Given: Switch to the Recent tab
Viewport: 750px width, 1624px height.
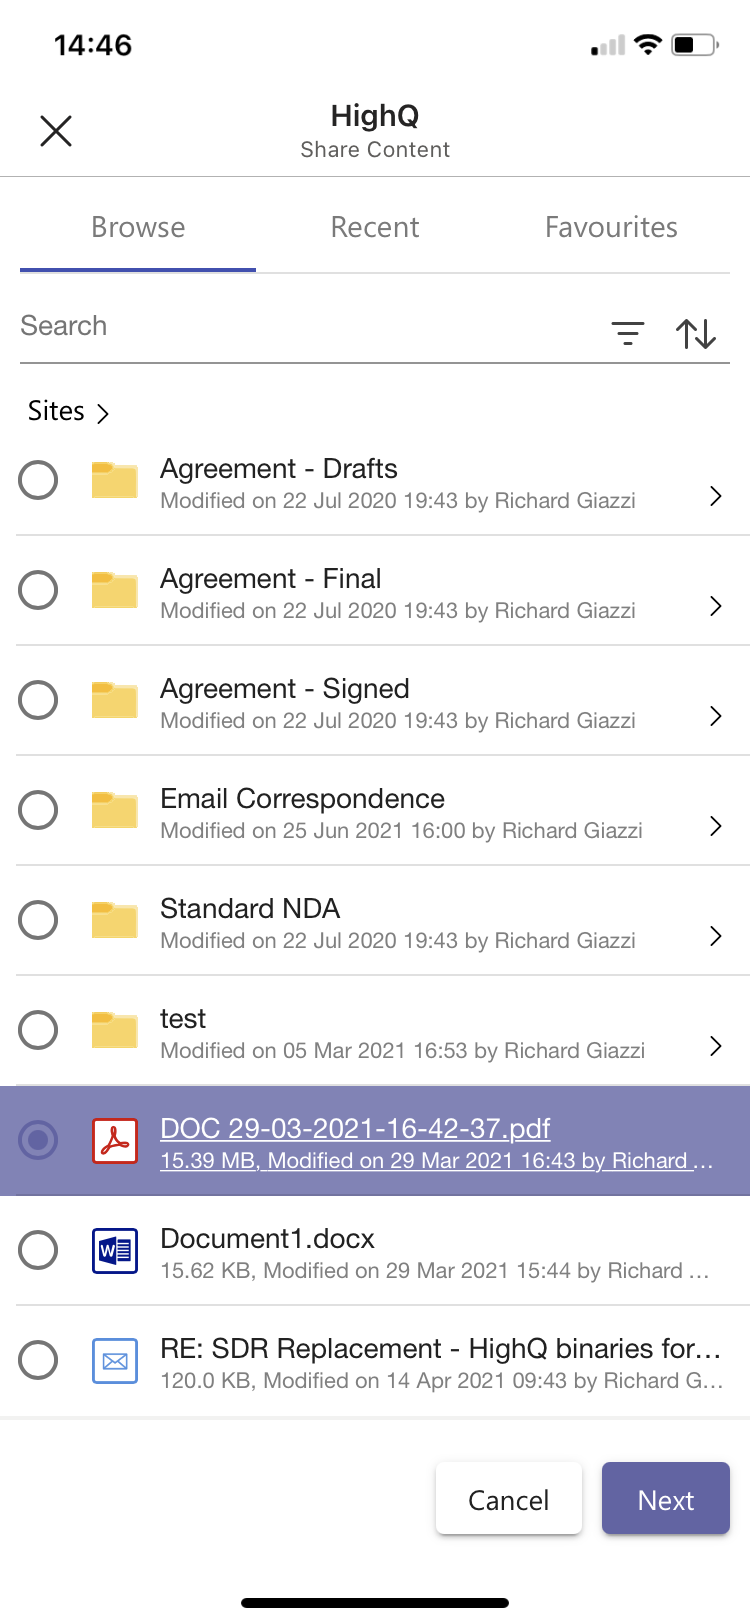Looking at the screenshot, I should pyautogui.click(x=375, y=228).
